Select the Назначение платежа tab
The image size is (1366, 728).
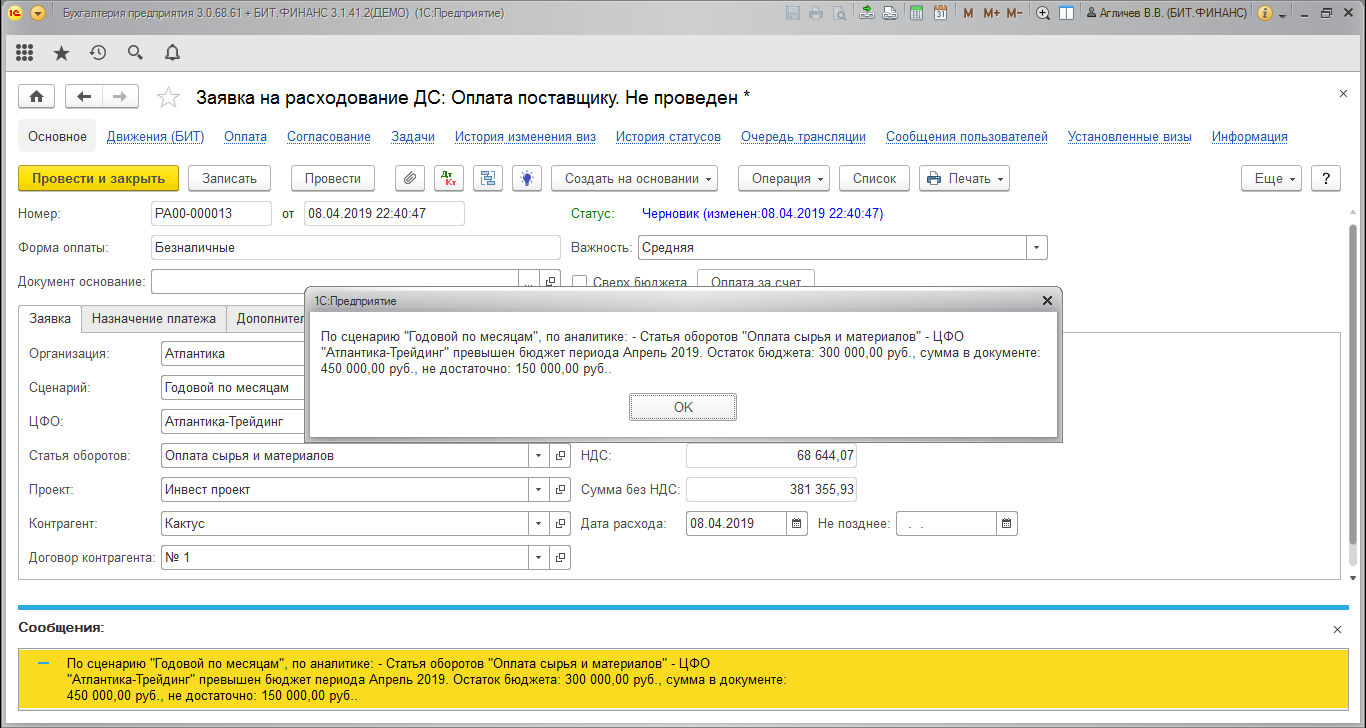point(154,319)
